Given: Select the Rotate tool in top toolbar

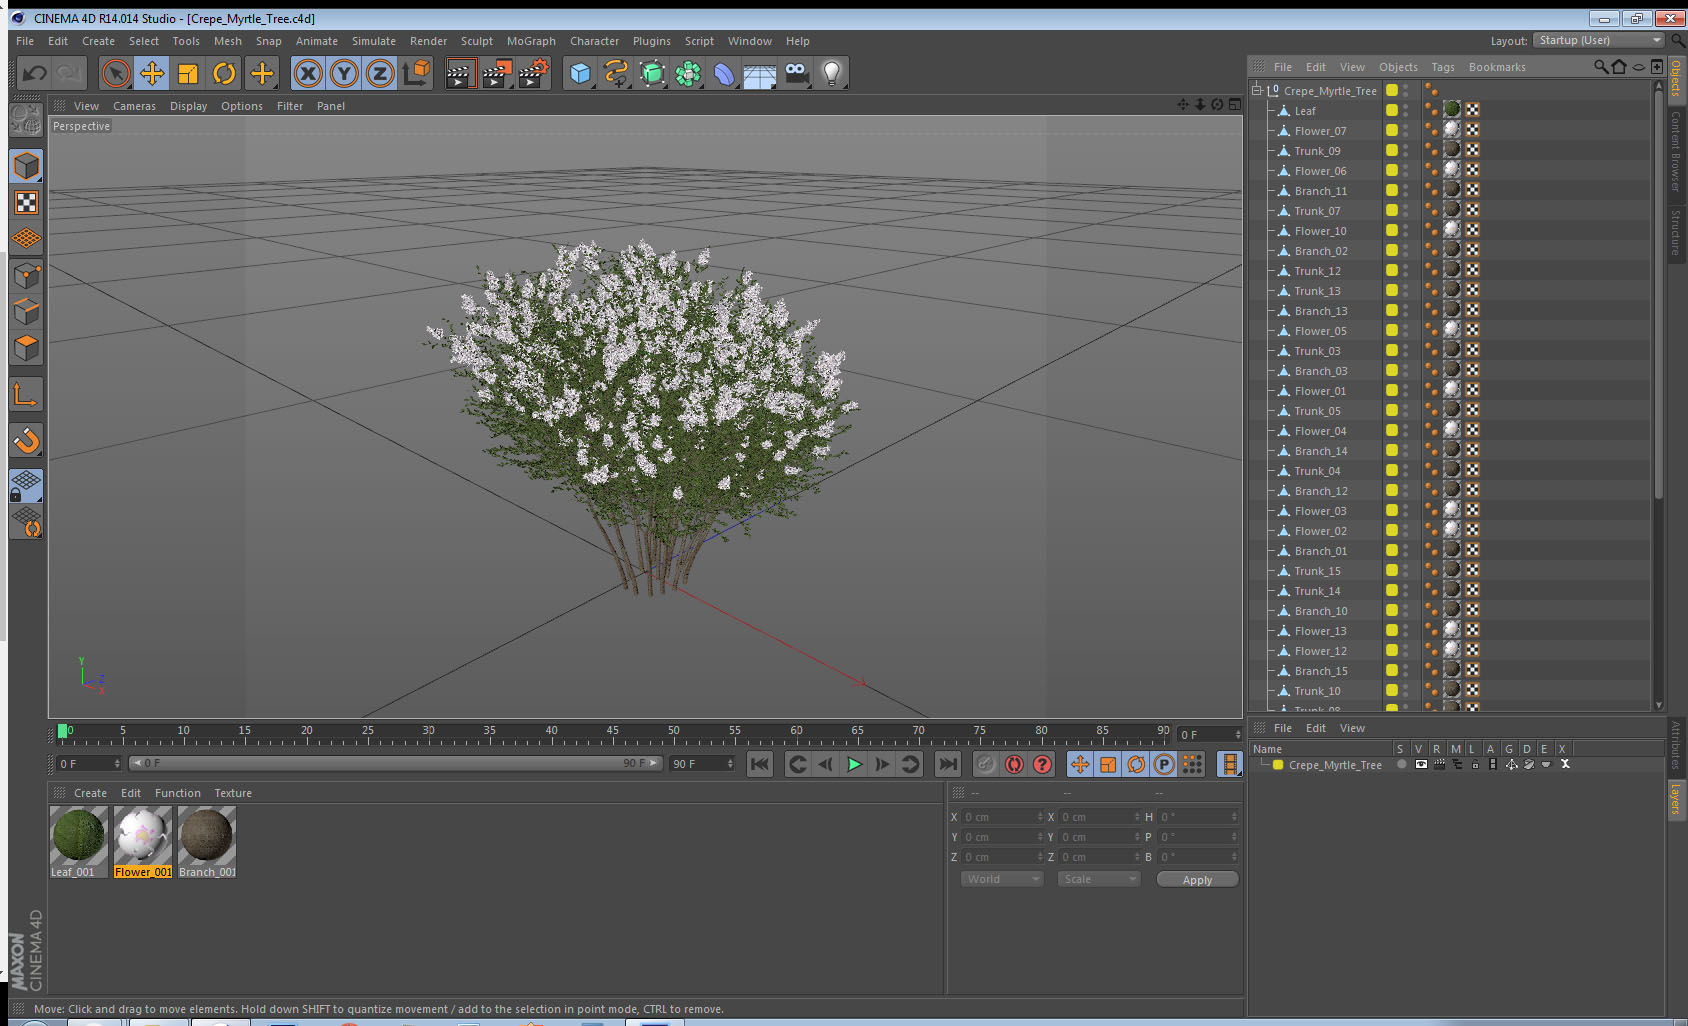Looking at the screenshot, I should pyautogui.click(x=224, y=73).
